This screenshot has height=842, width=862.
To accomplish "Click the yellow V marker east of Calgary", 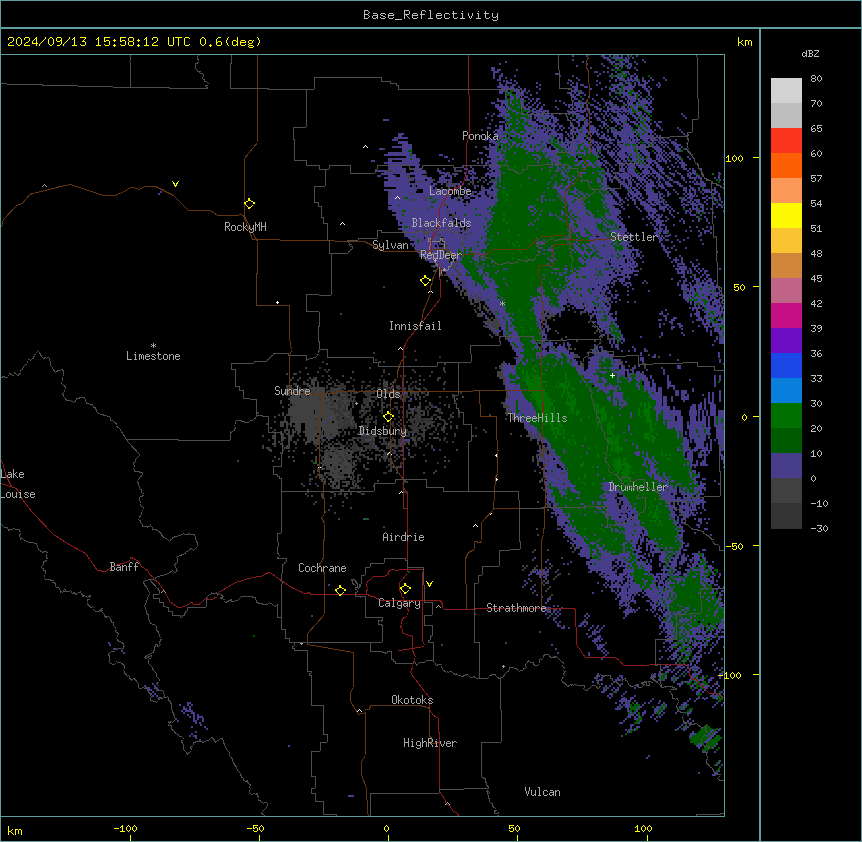I will tap(429, 584).
